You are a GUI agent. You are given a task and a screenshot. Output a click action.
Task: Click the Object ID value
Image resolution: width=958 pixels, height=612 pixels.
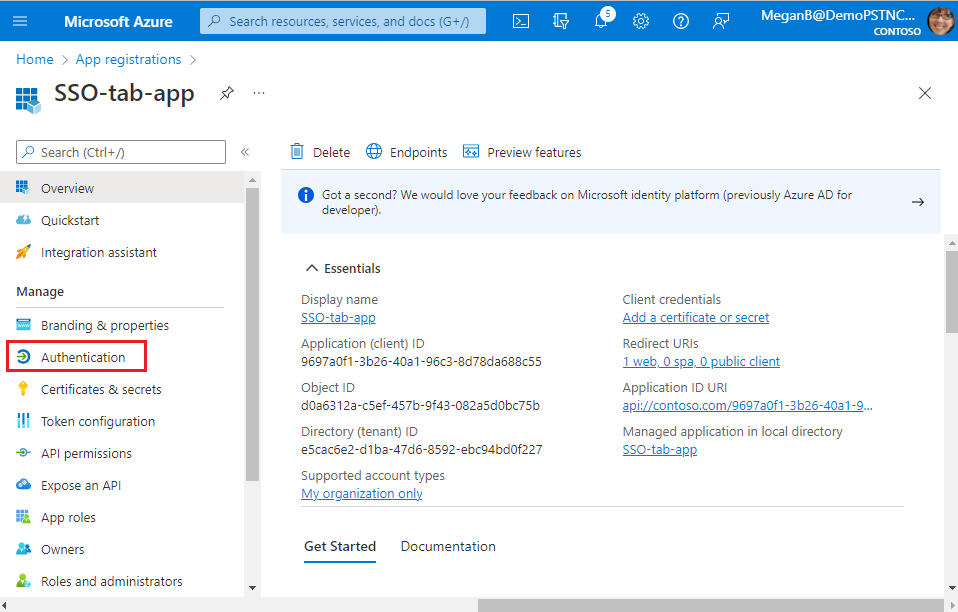pyautogui.click(x=420, y=406)
